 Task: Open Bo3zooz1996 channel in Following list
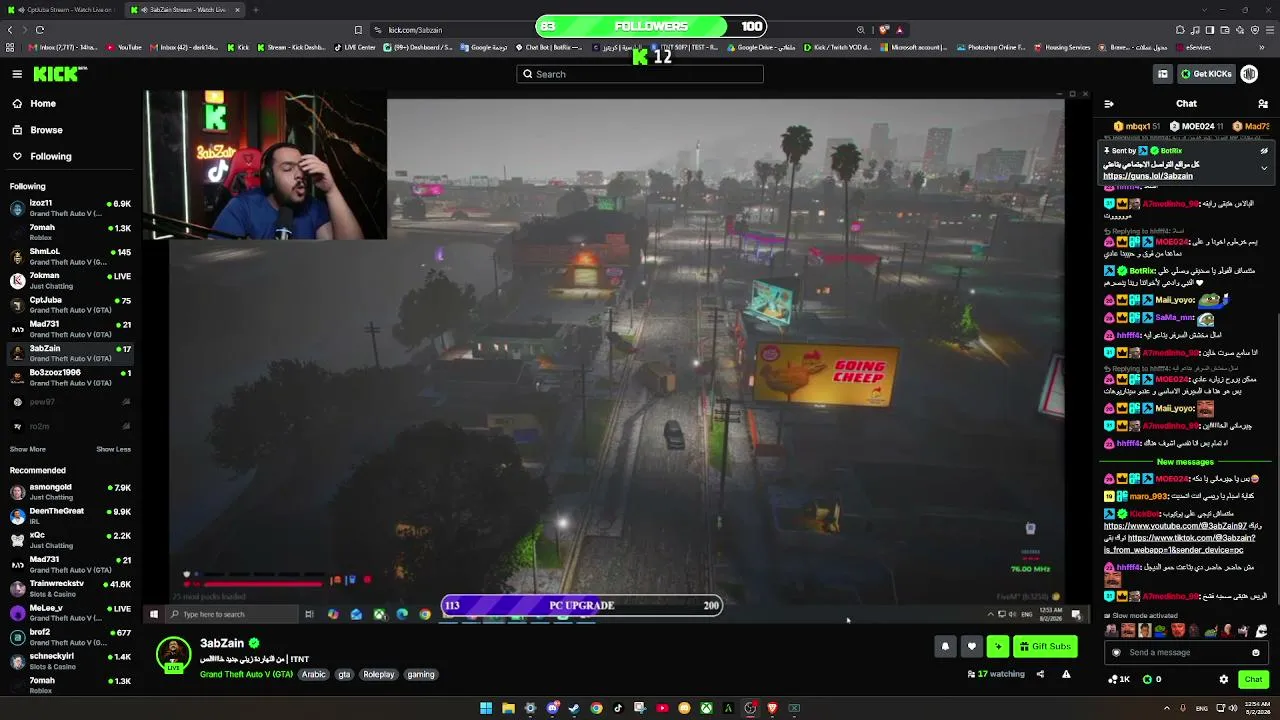pyautogui.click(x=70, y=377)
